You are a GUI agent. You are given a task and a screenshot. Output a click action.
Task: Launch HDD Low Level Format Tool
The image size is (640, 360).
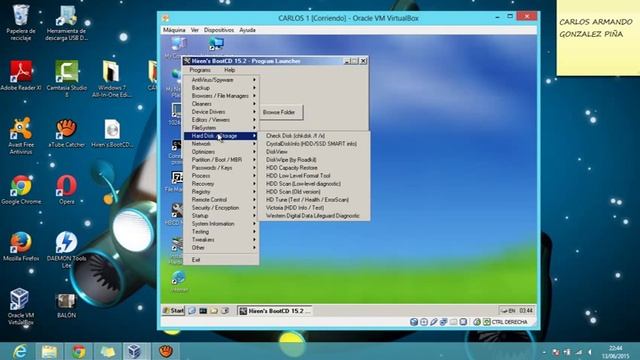pyautogui.click(x=313, y=176)
